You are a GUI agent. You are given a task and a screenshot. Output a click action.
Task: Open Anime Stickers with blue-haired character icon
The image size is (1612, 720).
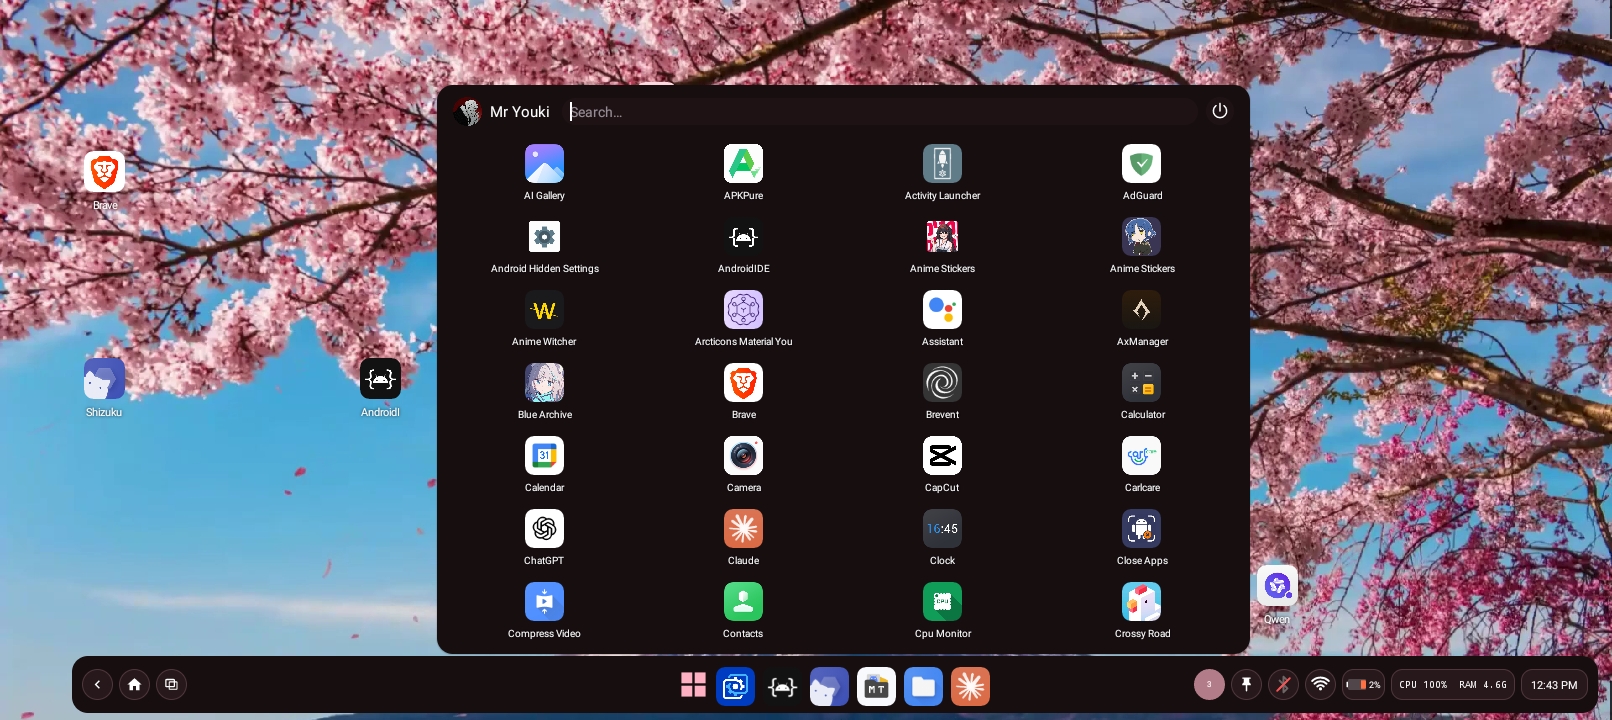click(x=1142, y=237)
